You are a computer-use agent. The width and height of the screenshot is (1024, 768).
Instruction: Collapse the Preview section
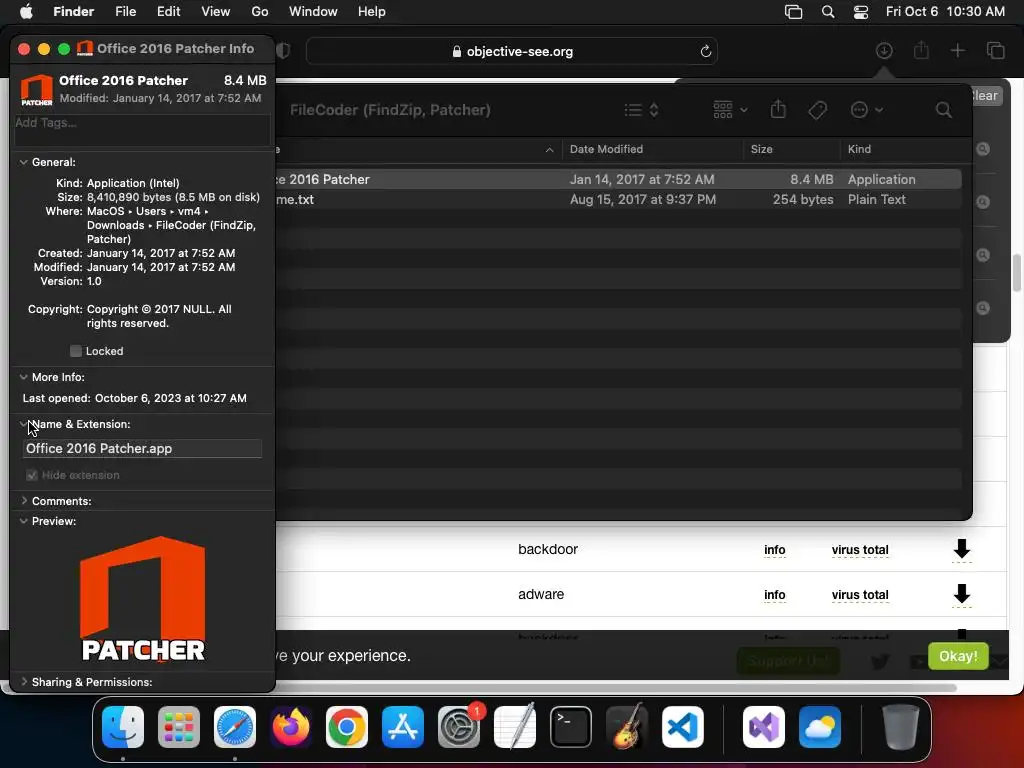24,521
